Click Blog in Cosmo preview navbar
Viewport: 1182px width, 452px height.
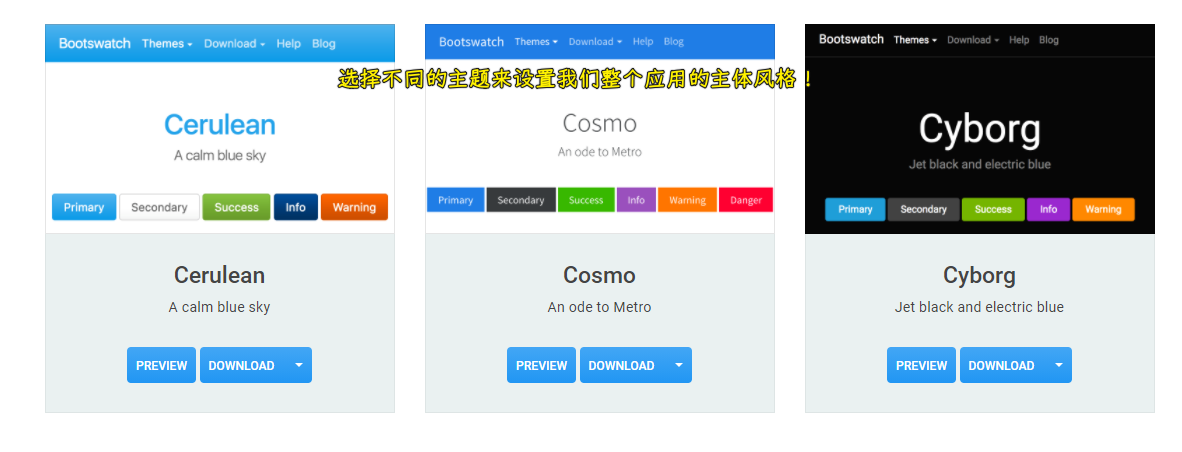pos(674,41)
